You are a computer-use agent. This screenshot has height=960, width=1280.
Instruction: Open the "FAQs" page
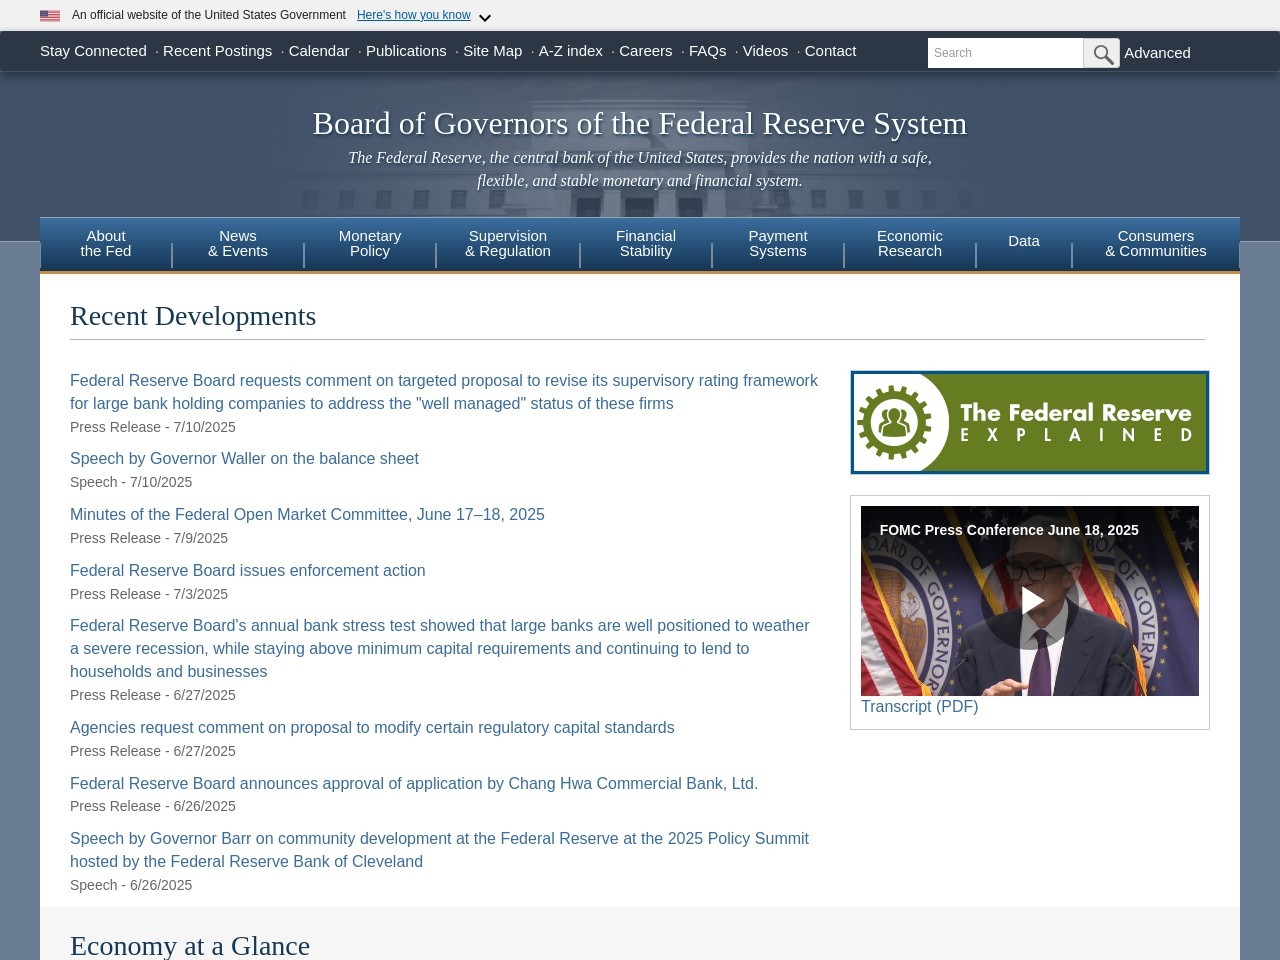tap(707, 50)
